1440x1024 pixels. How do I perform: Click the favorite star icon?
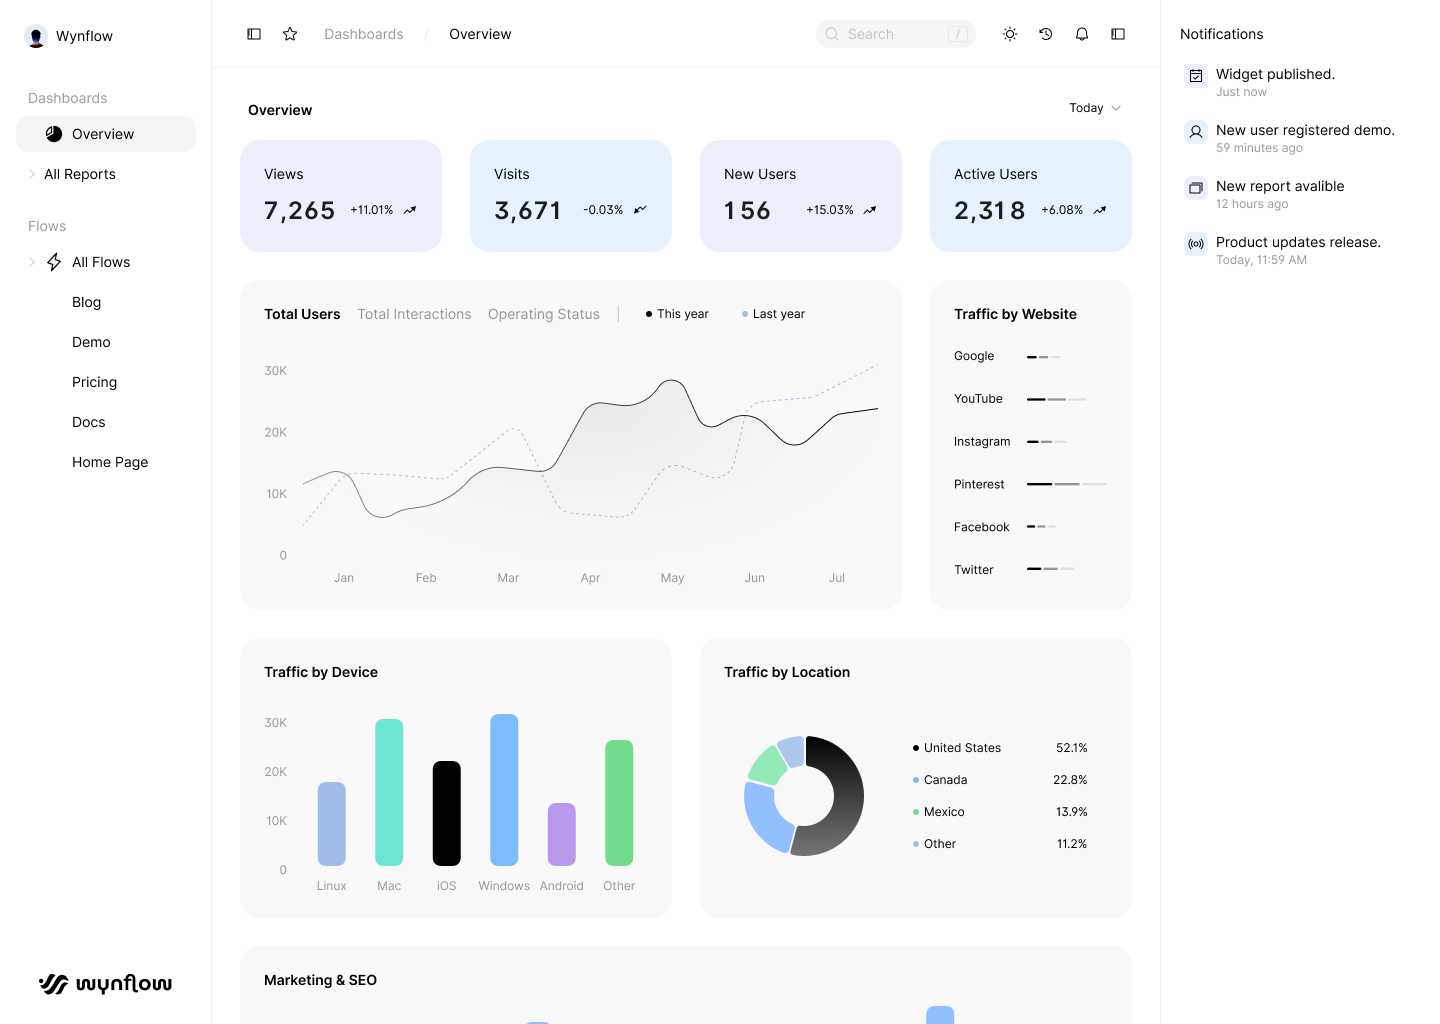(290, 34)
